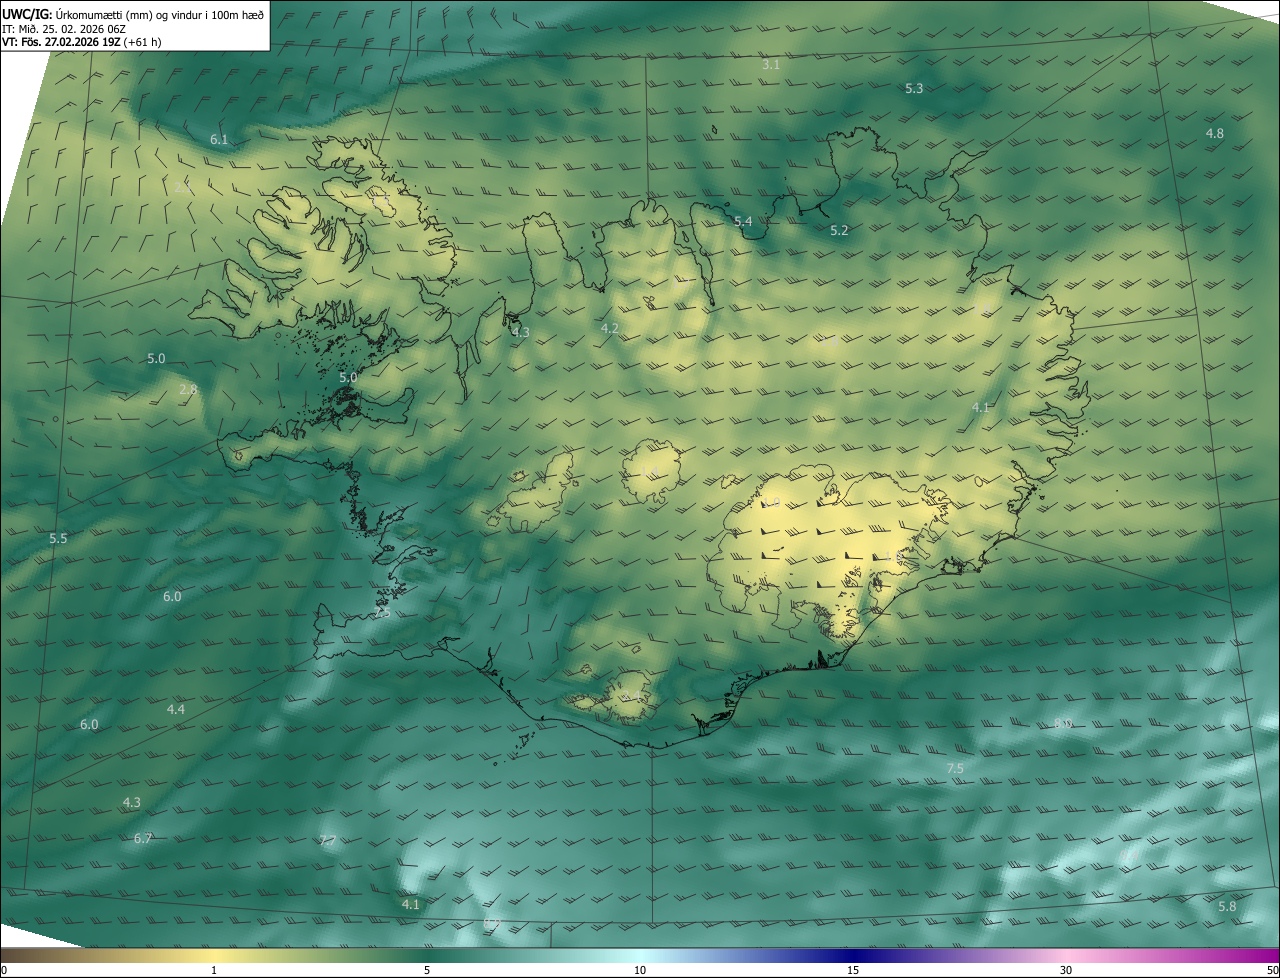Click the map value label 4.8
Viewport: 1280px width, 978px height.
[1214, 133]
